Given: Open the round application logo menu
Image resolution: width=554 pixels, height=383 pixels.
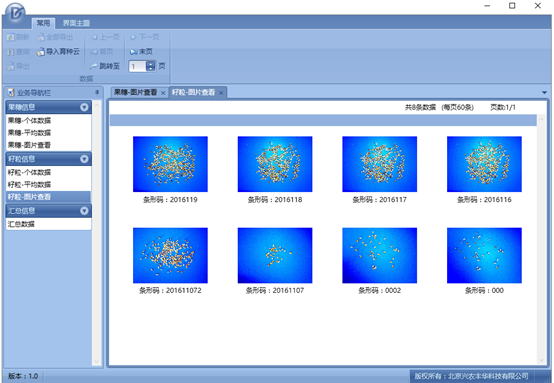Looking at the screenshot, I should coord(15,13).
